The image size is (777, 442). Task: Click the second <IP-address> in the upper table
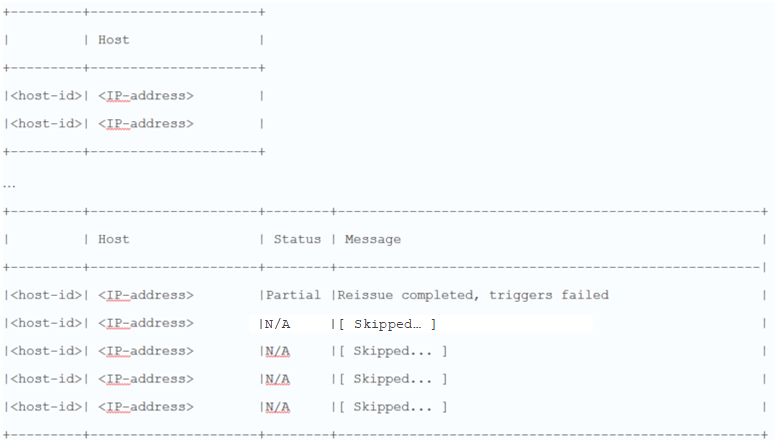[145, 124]
